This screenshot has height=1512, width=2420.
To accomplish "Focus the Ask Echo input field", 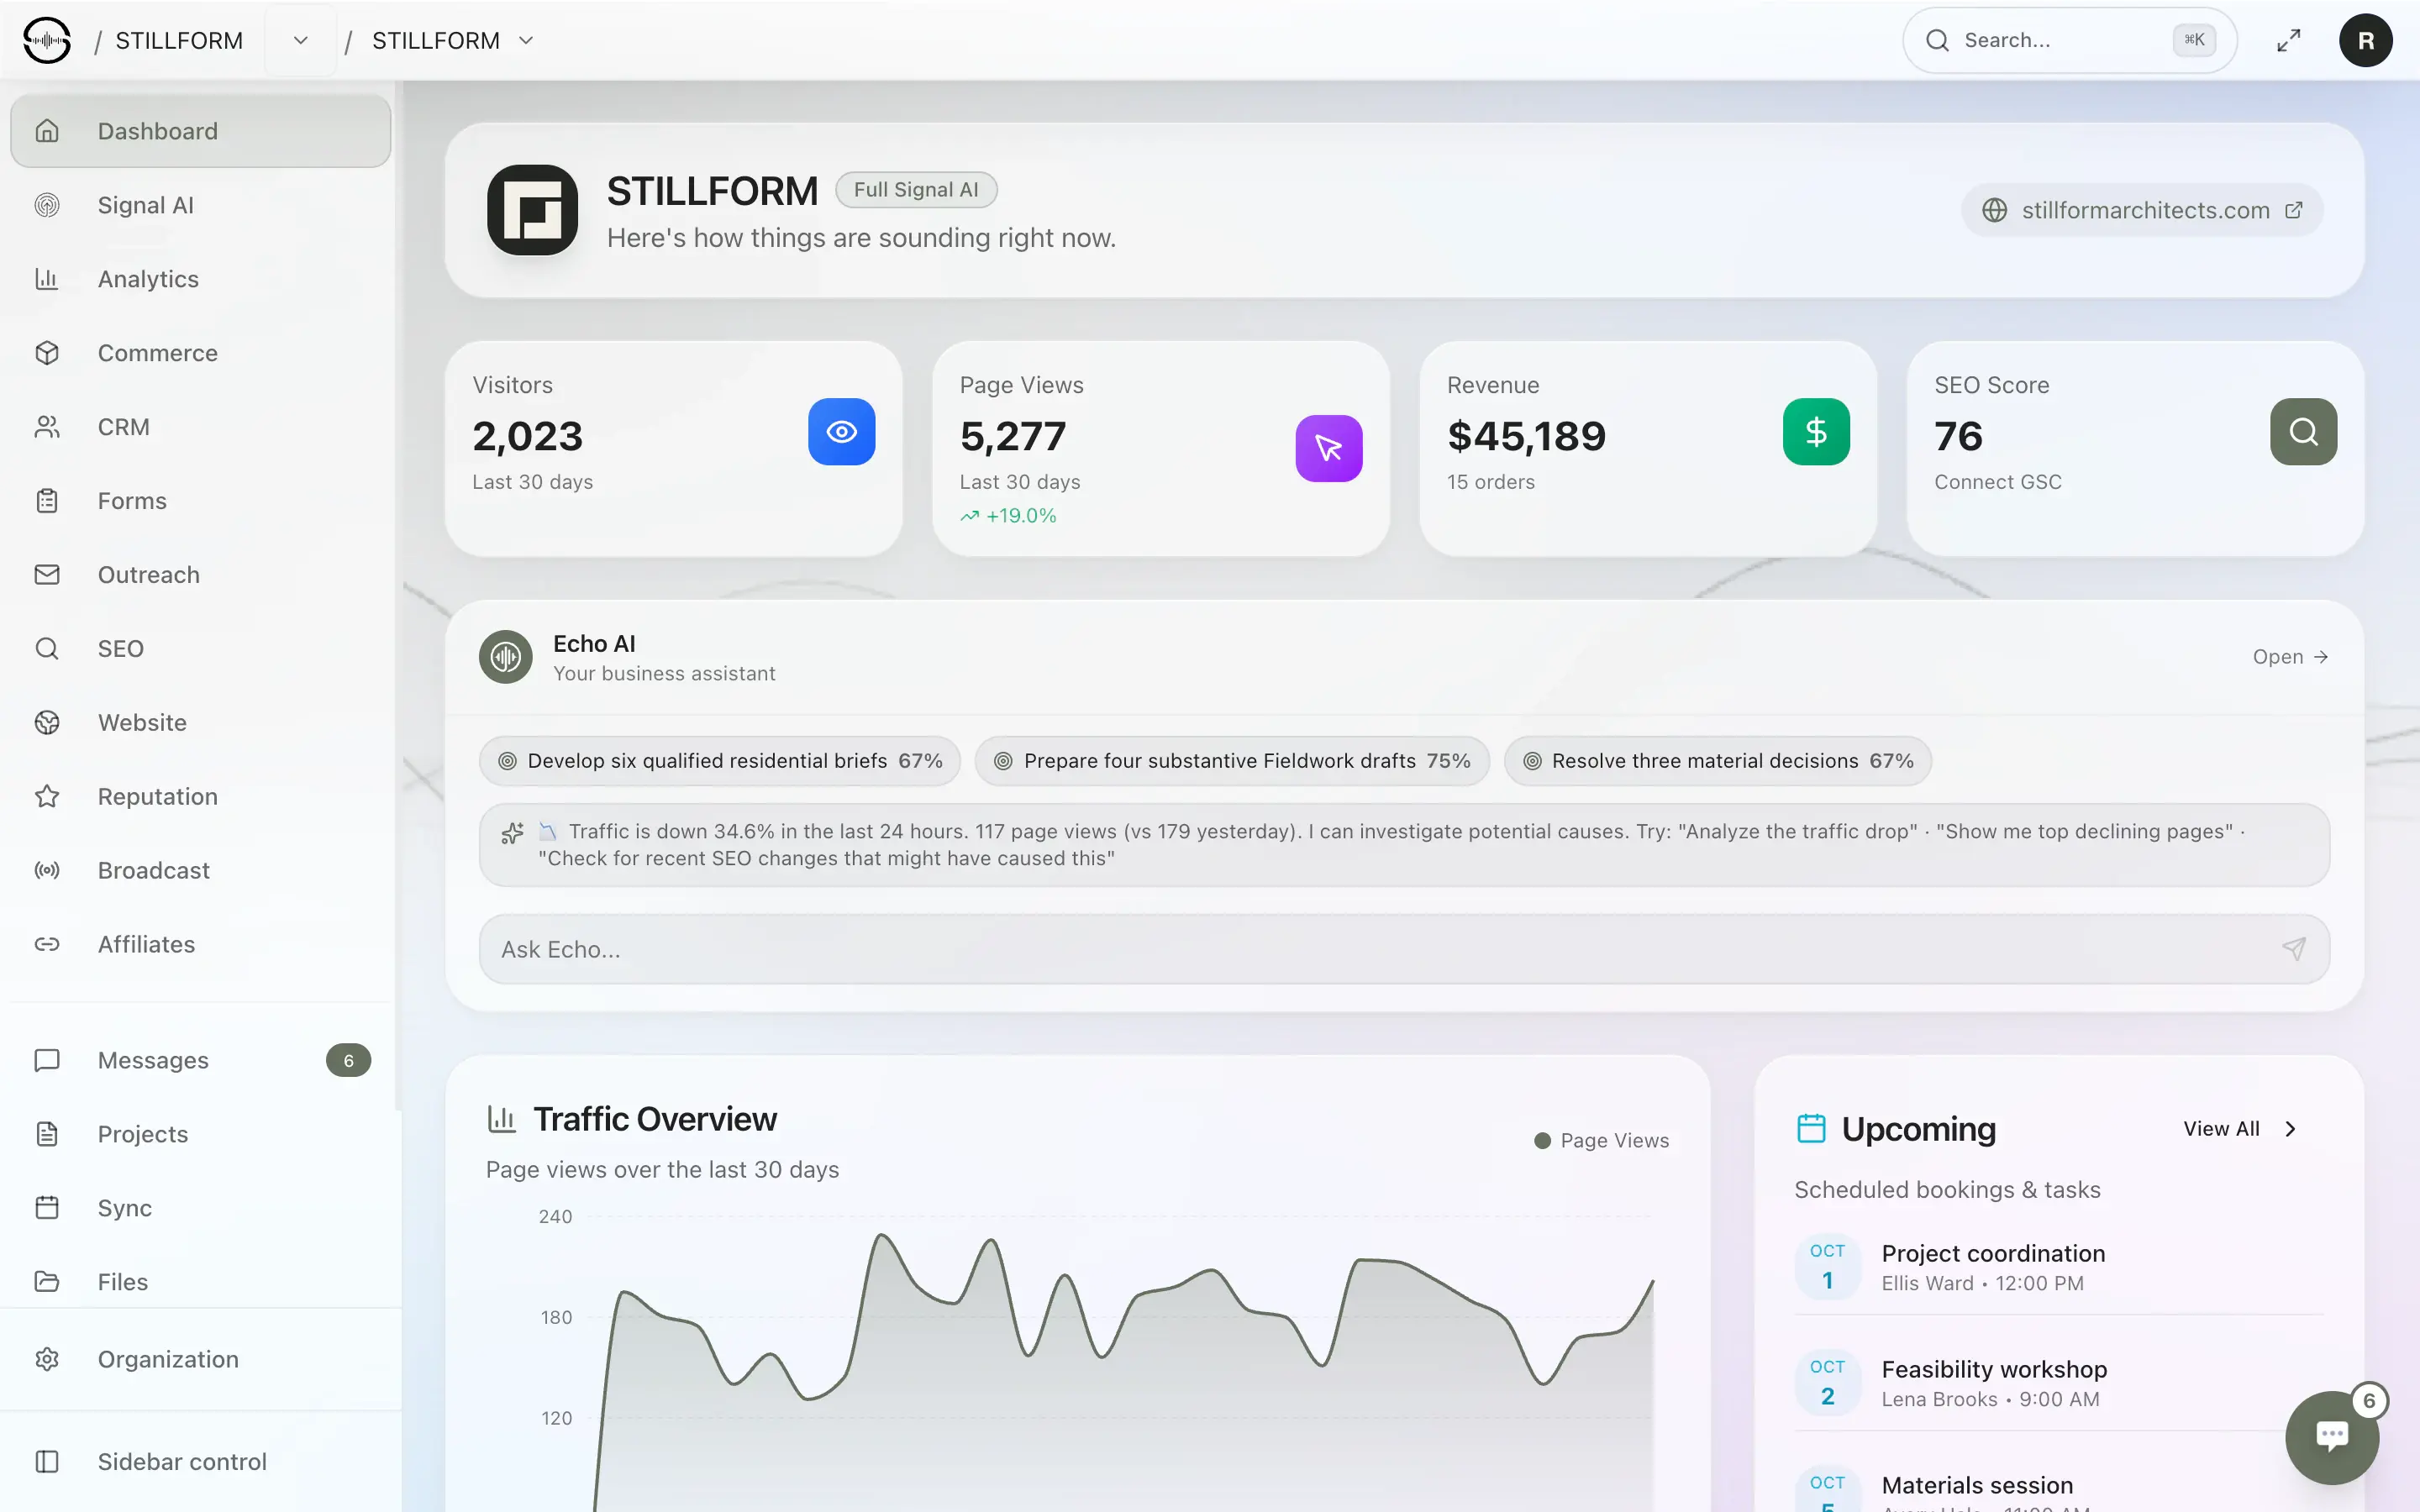I will (1404, 949).
